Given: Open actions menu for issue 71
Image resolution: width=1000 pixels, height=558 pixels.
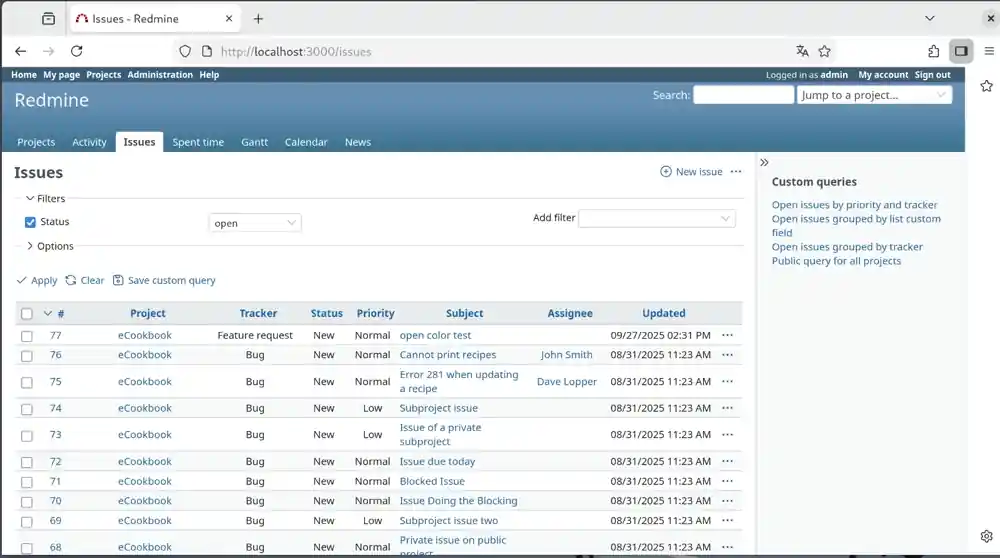Looking at the screenshot, I should (x=728, y=481).
